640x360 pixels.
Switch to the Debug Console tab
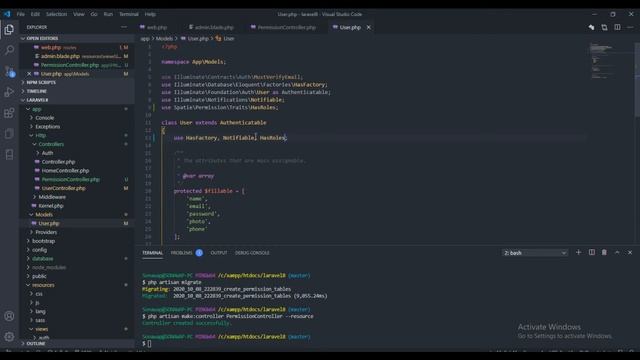coord(252,253)
